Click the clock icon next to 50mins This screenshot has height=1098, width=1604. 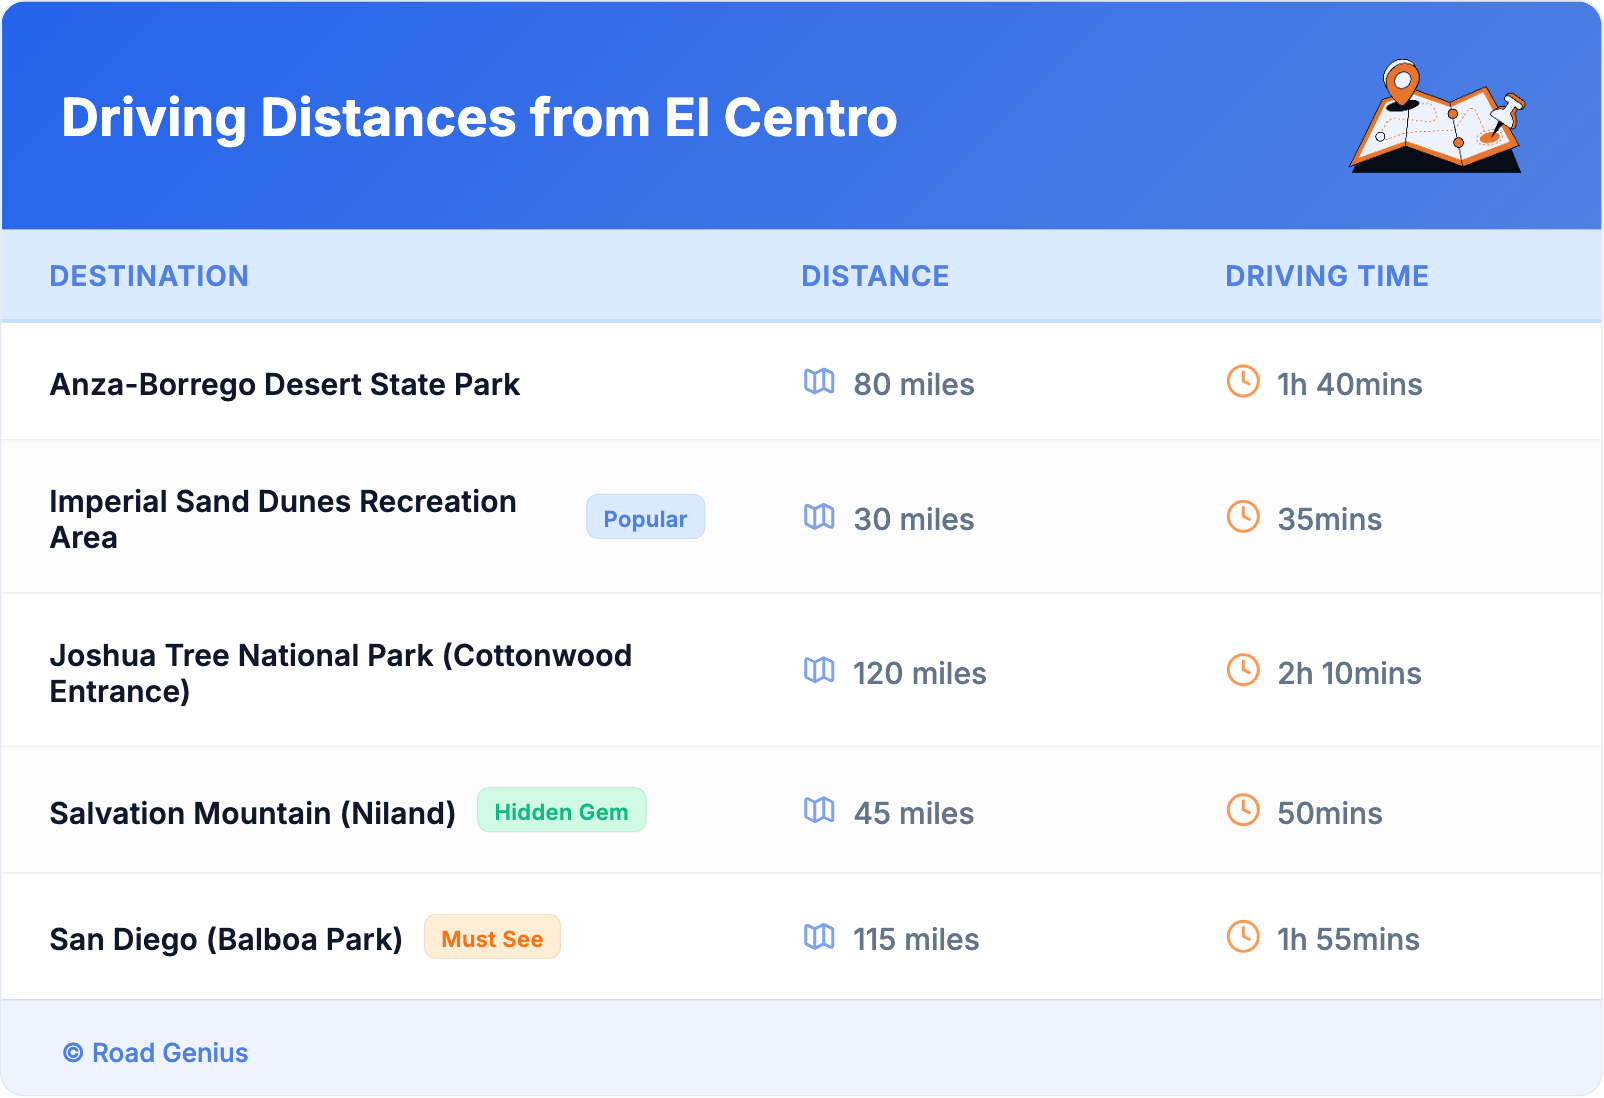click(1243, 811)
